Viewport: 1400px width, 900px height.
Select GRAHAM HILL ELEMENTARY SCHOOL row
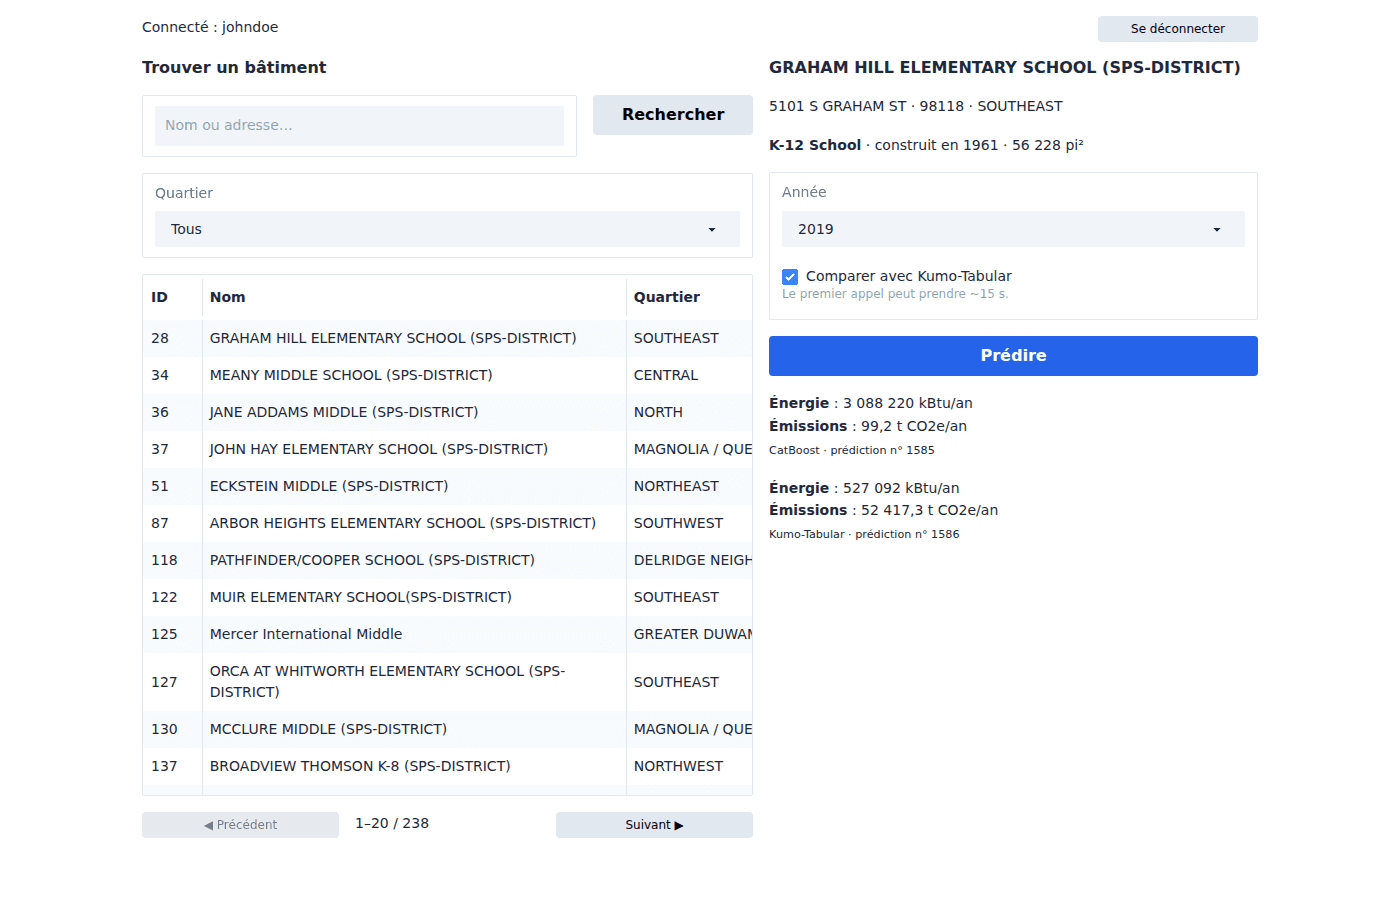[x=447, y=338]
